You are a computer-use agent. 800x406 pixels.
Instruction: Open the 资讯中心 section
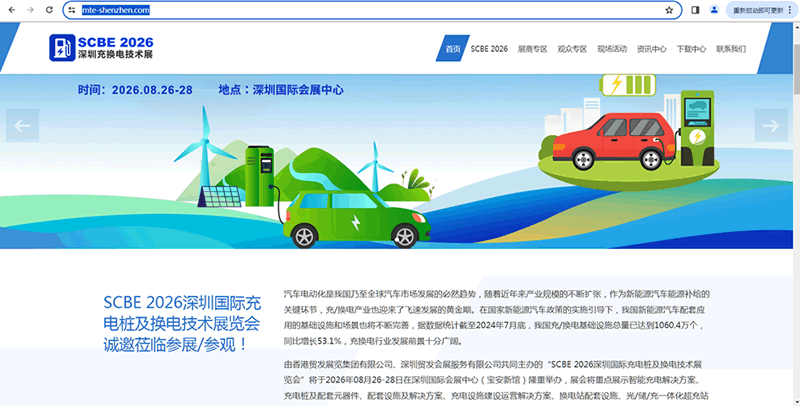click(x=652, y=48)
